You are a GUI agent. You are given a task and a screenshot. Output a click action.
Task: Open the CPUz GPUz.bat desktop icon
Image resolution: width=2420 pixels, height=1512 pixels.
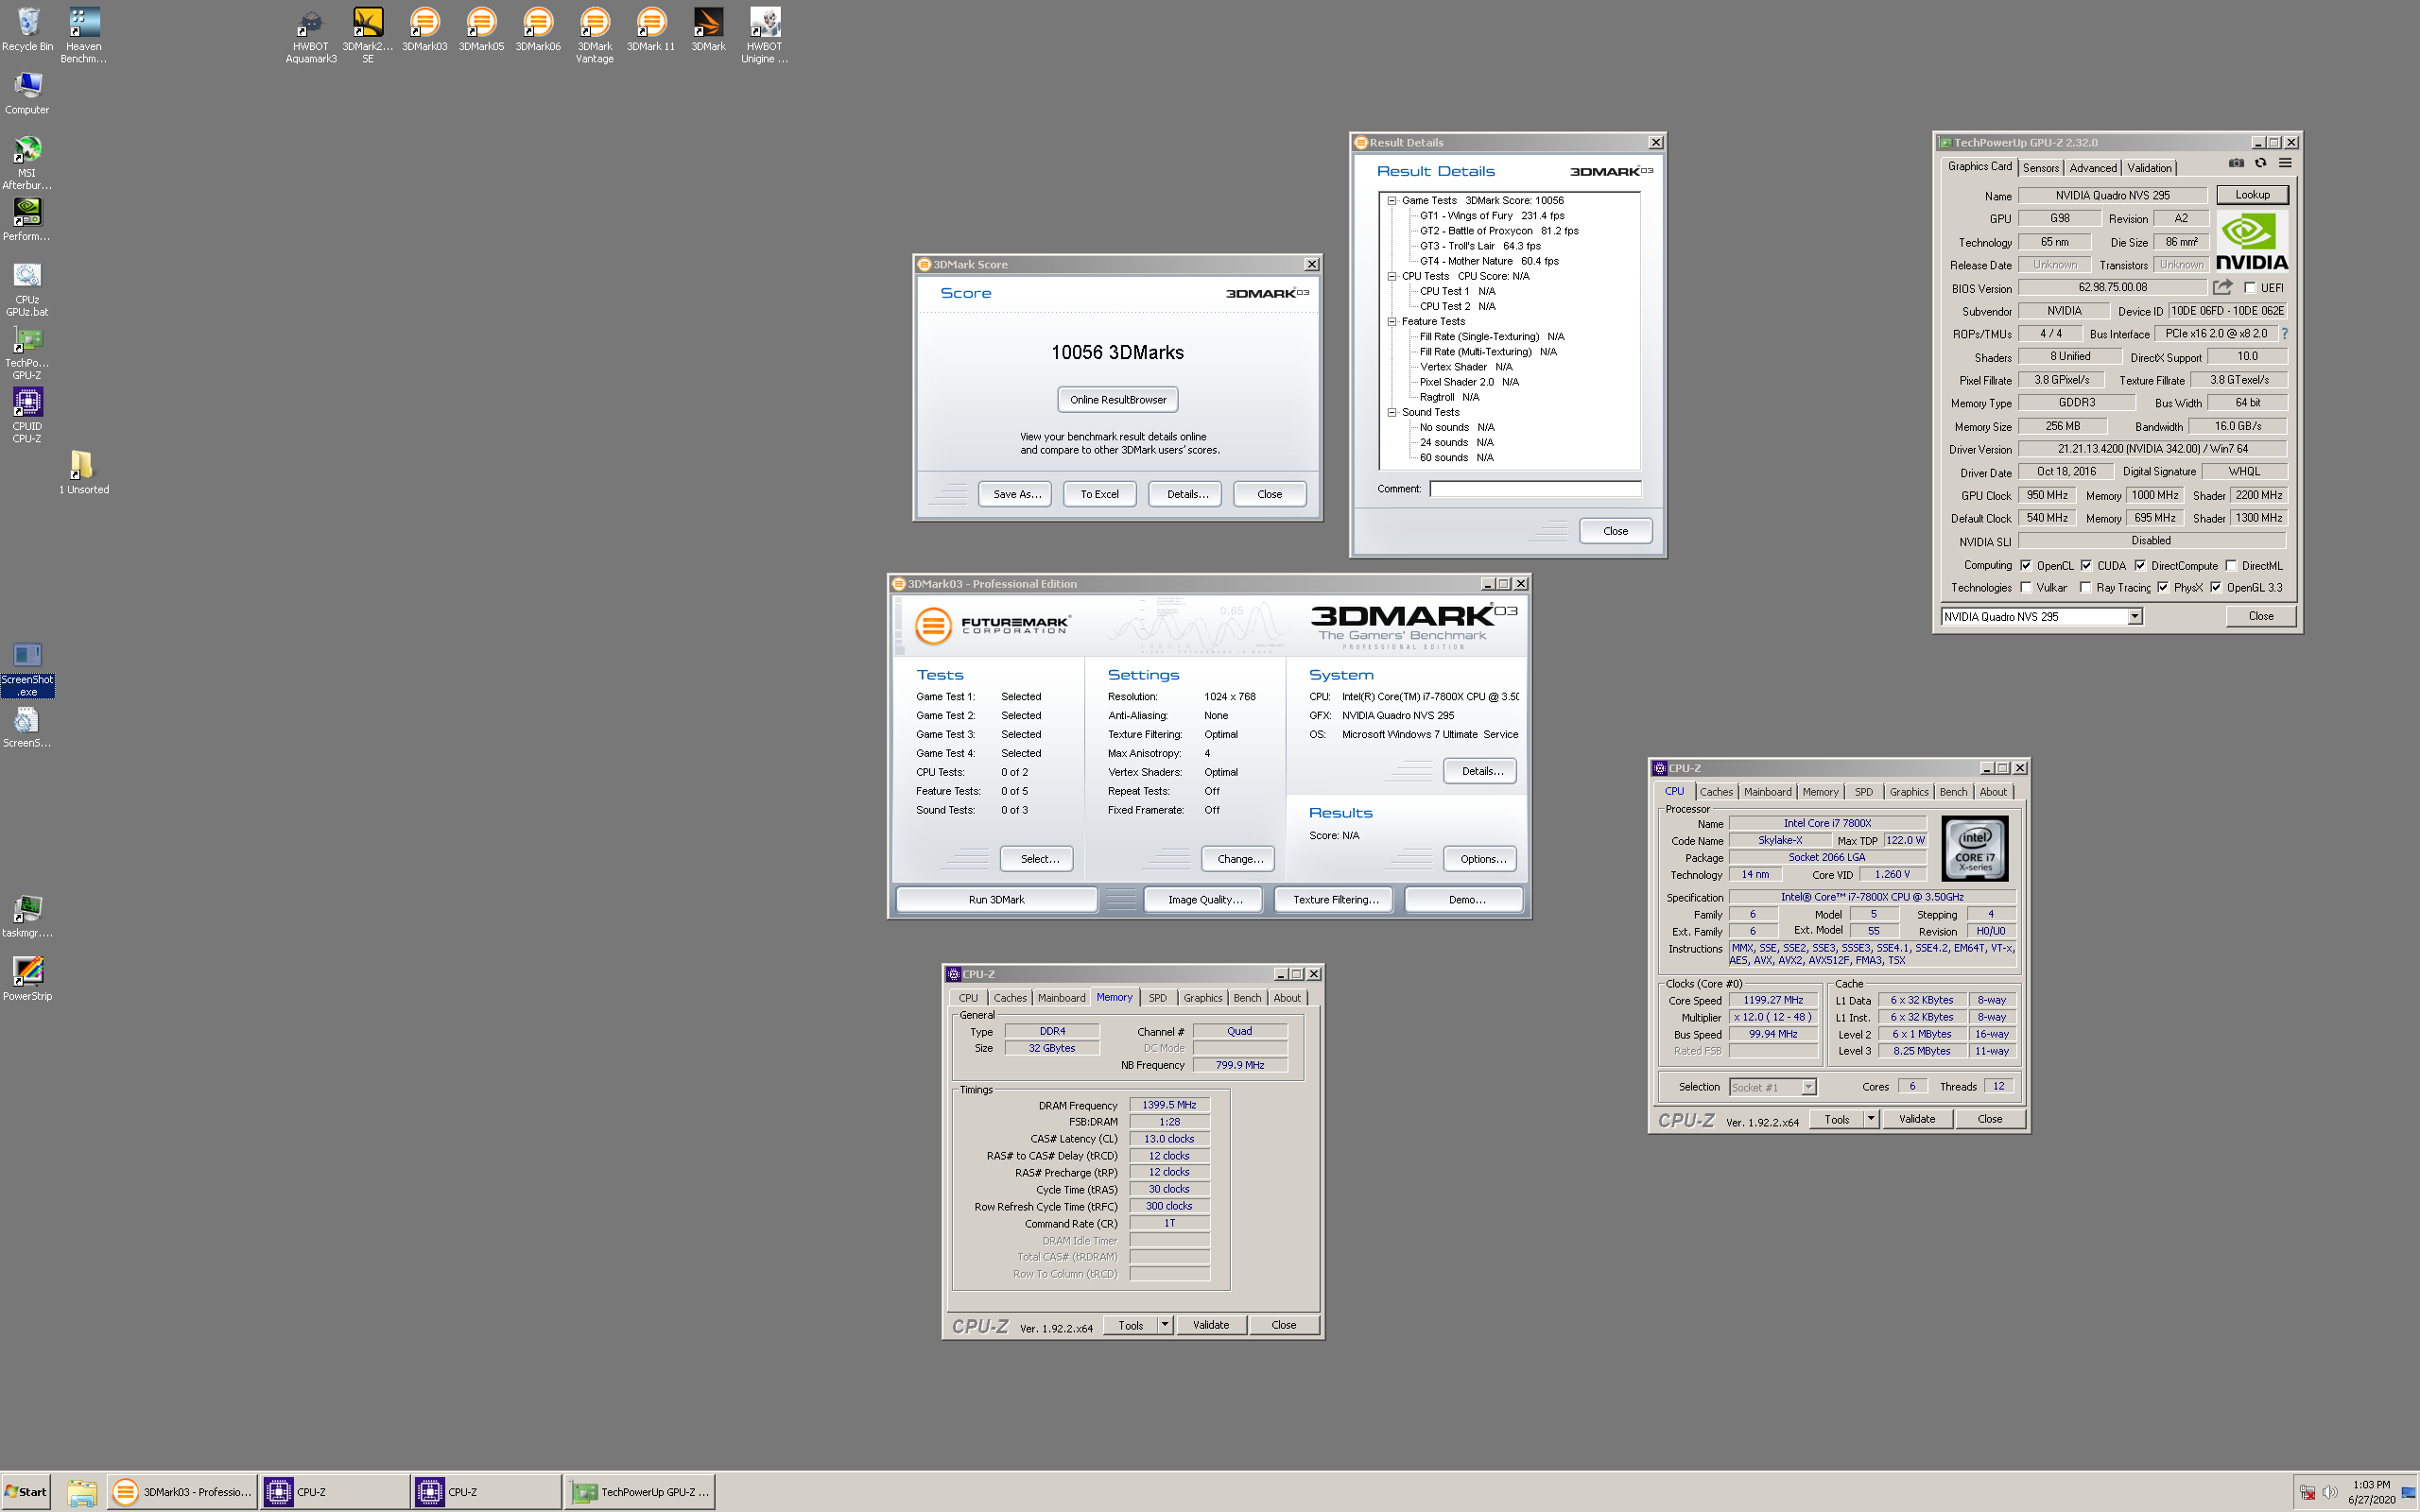pyautogui.click(x=27, y=290)
